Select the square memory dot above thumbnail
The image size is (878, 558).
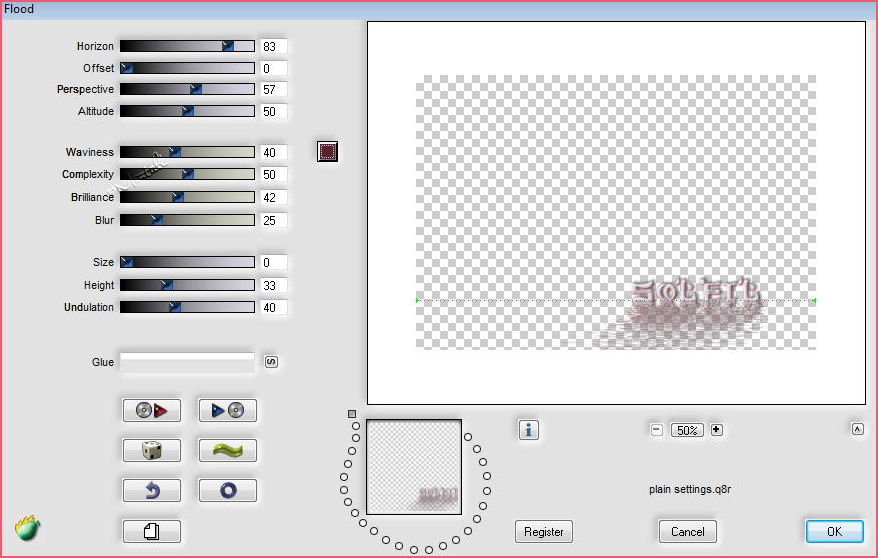pos(352,413)
